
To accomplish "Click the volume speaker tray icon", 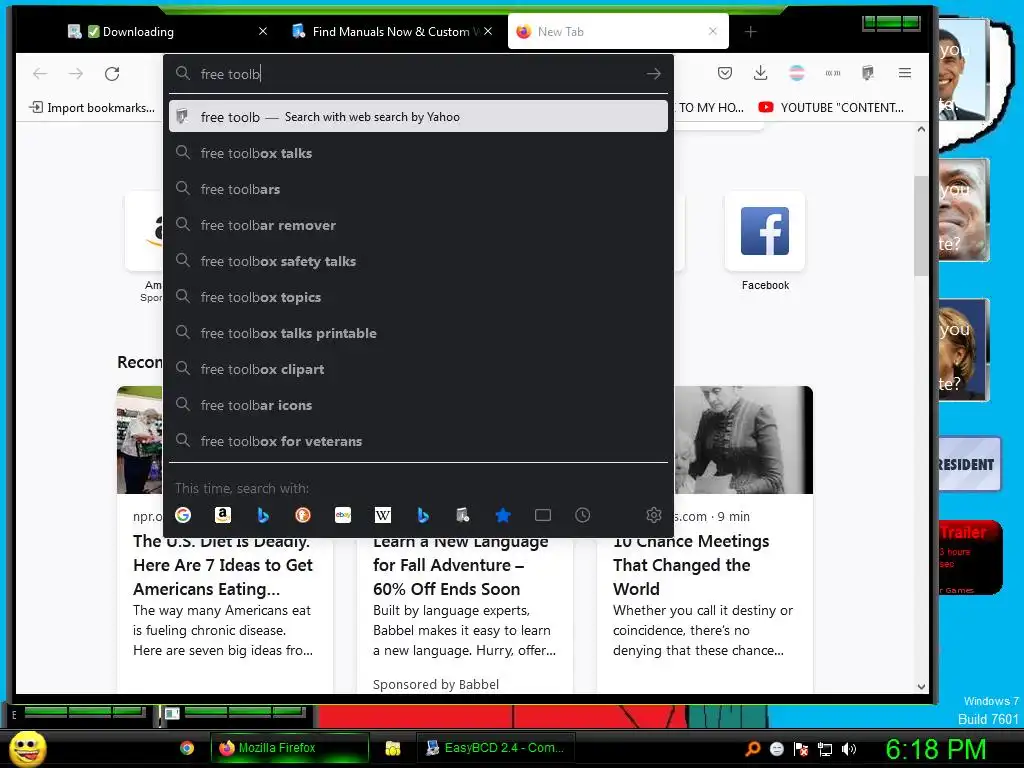I will (x=849, y=749).
